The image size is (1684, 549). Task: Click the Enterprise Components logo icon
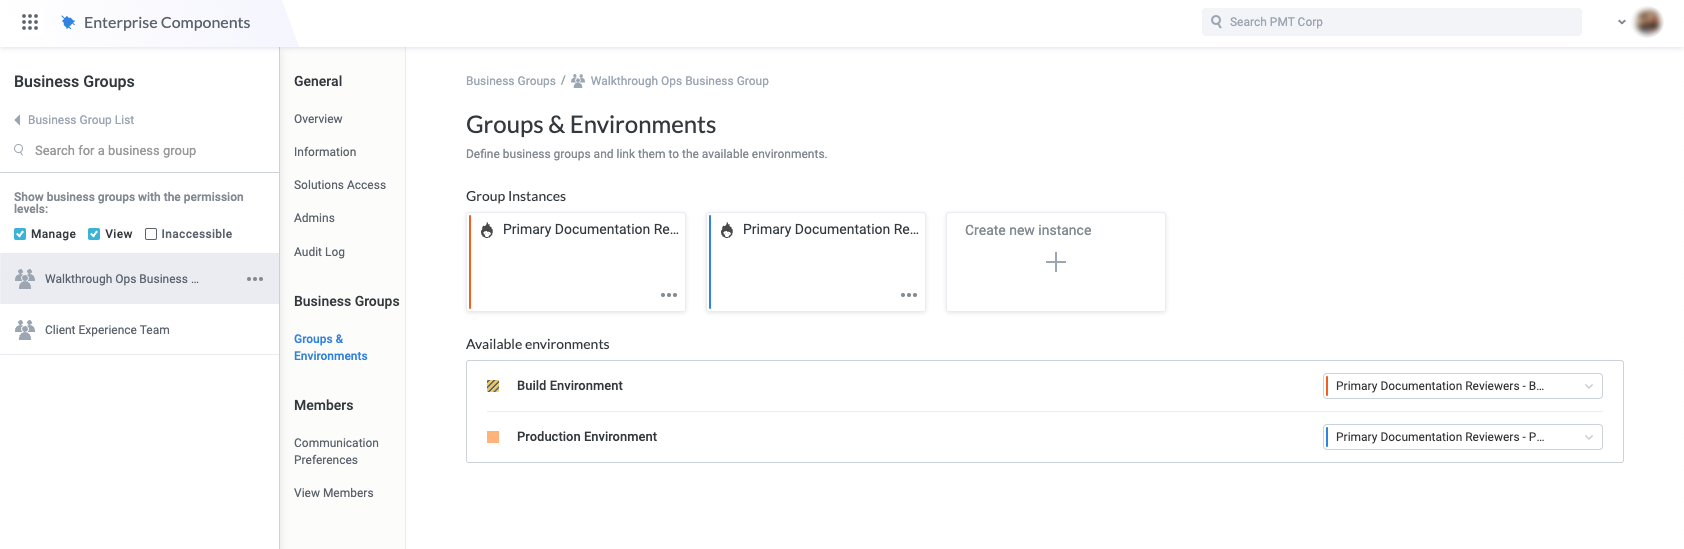click(x=68, y=22)
